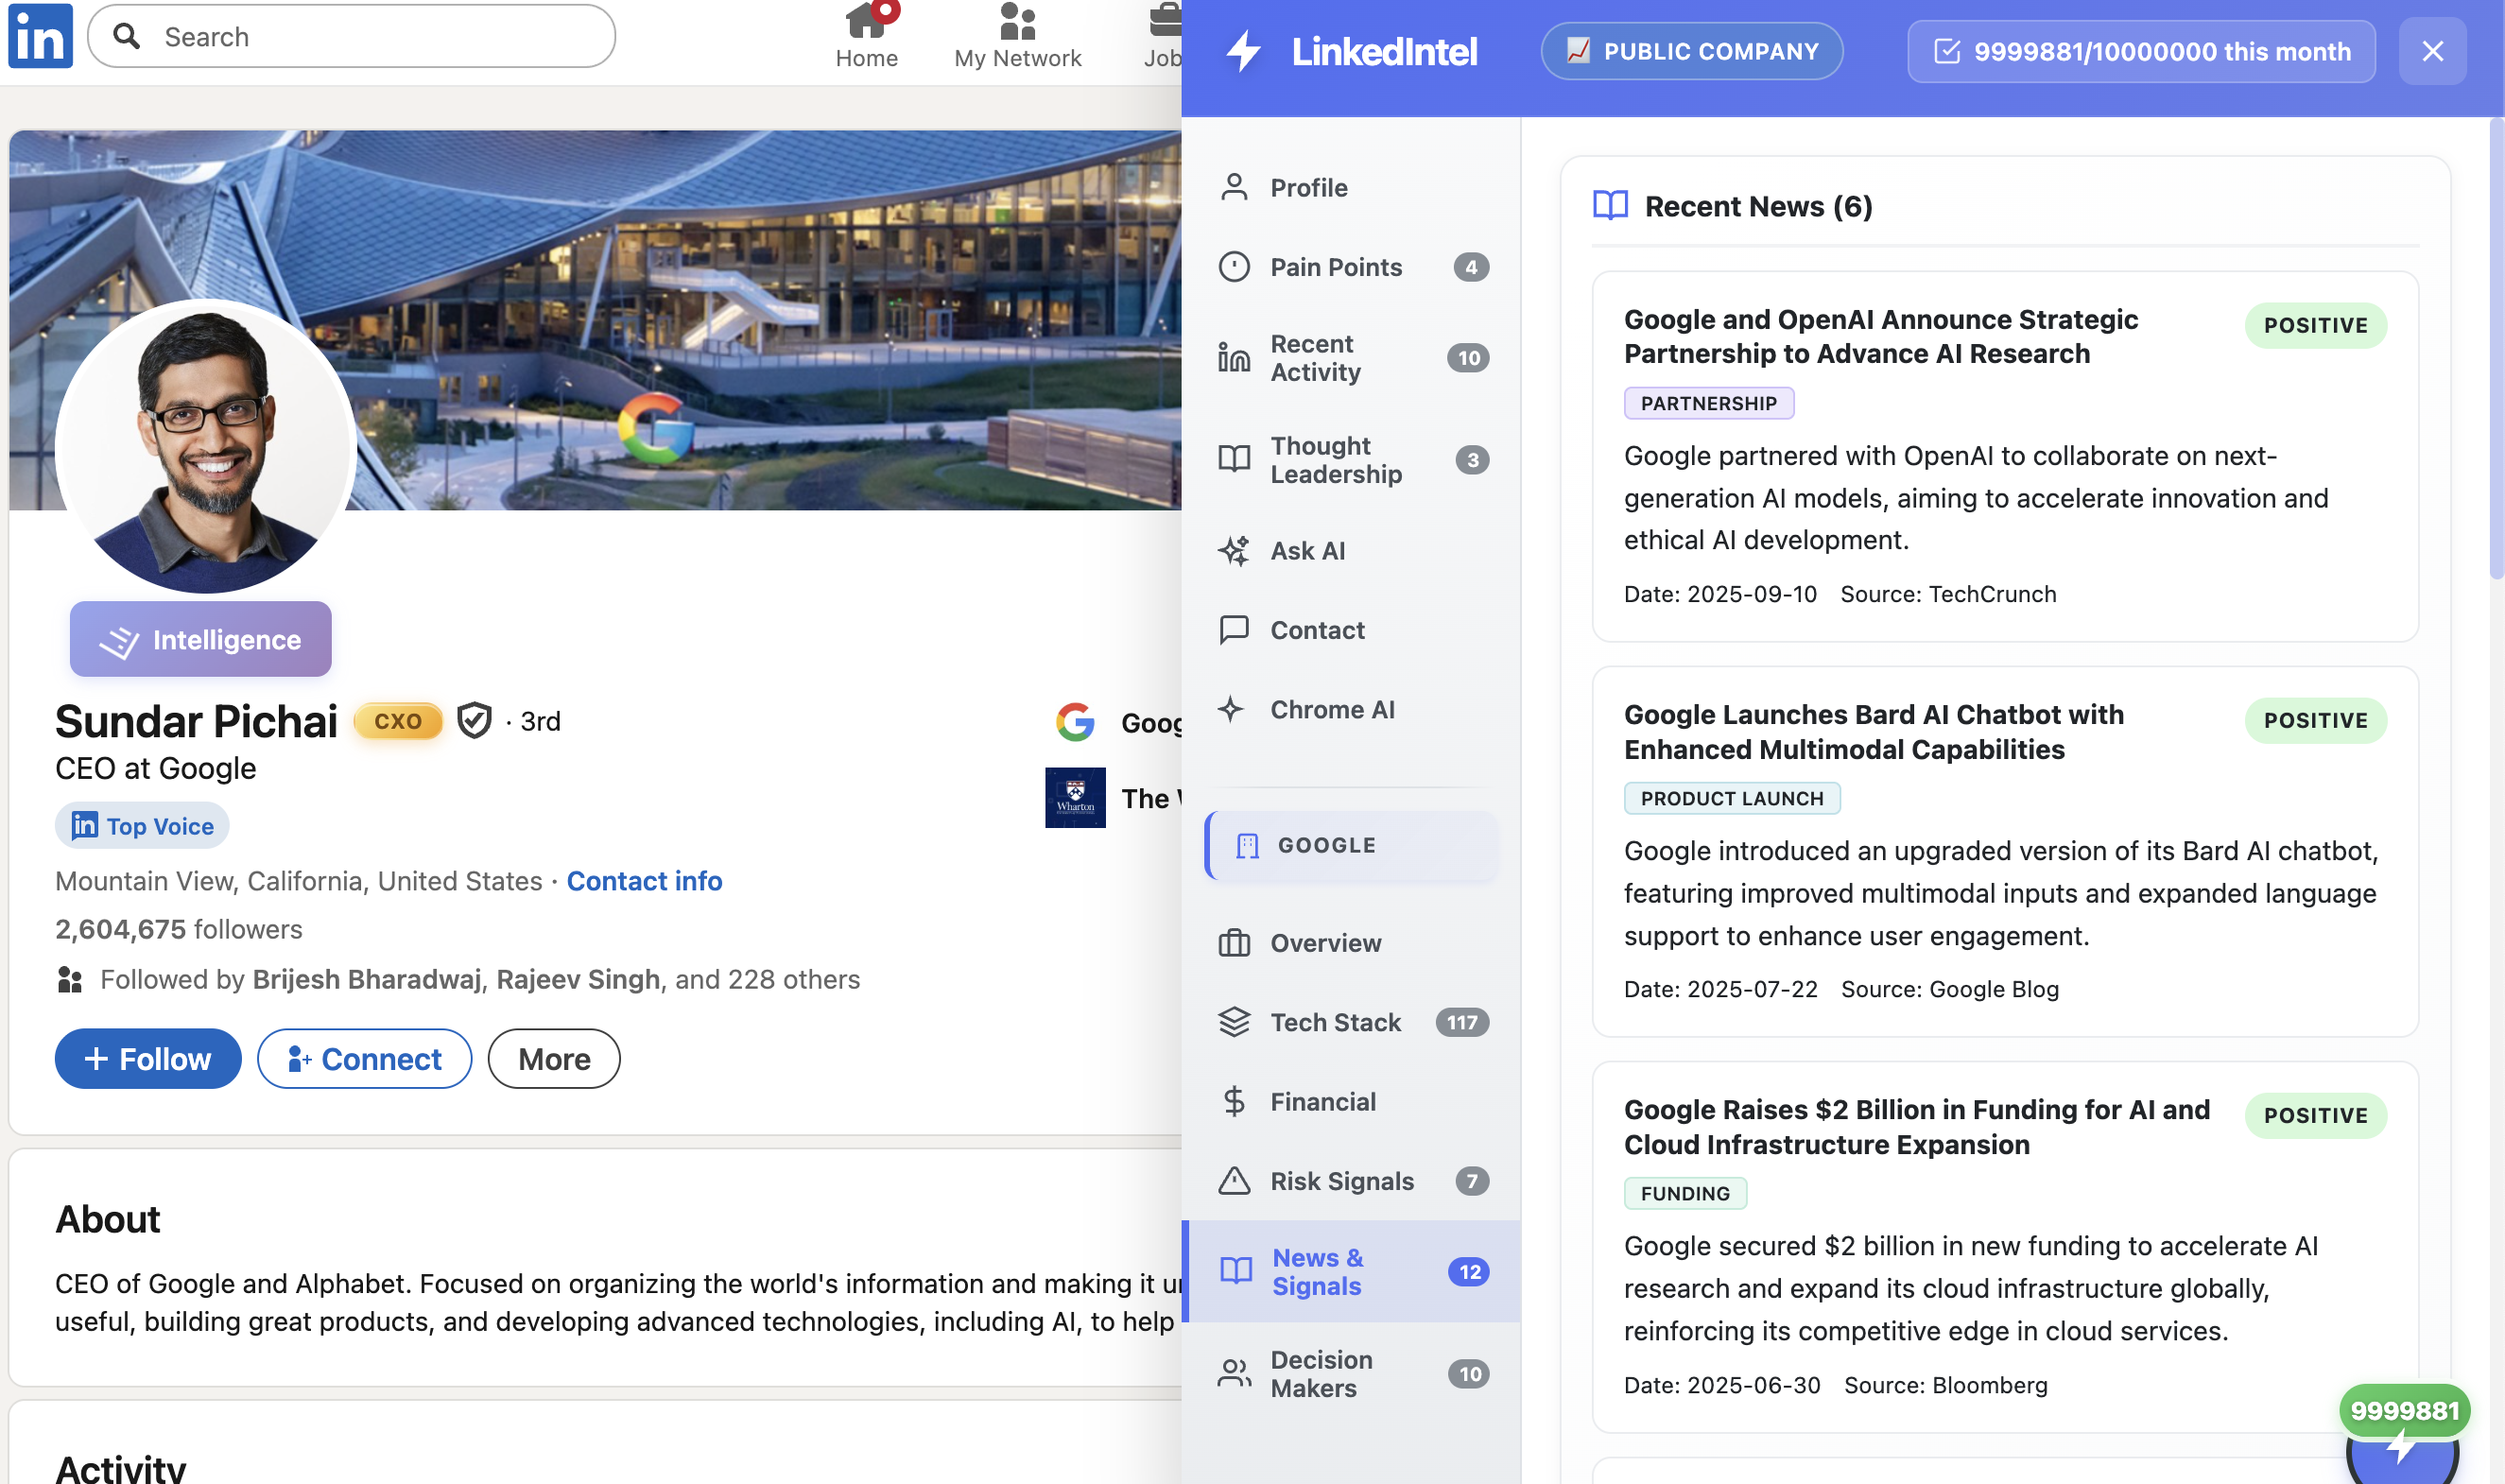Viewport: 2505px width, 1484px height.
Task: Click the LinkedIn logo icon
Action: pyautogui.click(x=40, y=36)
